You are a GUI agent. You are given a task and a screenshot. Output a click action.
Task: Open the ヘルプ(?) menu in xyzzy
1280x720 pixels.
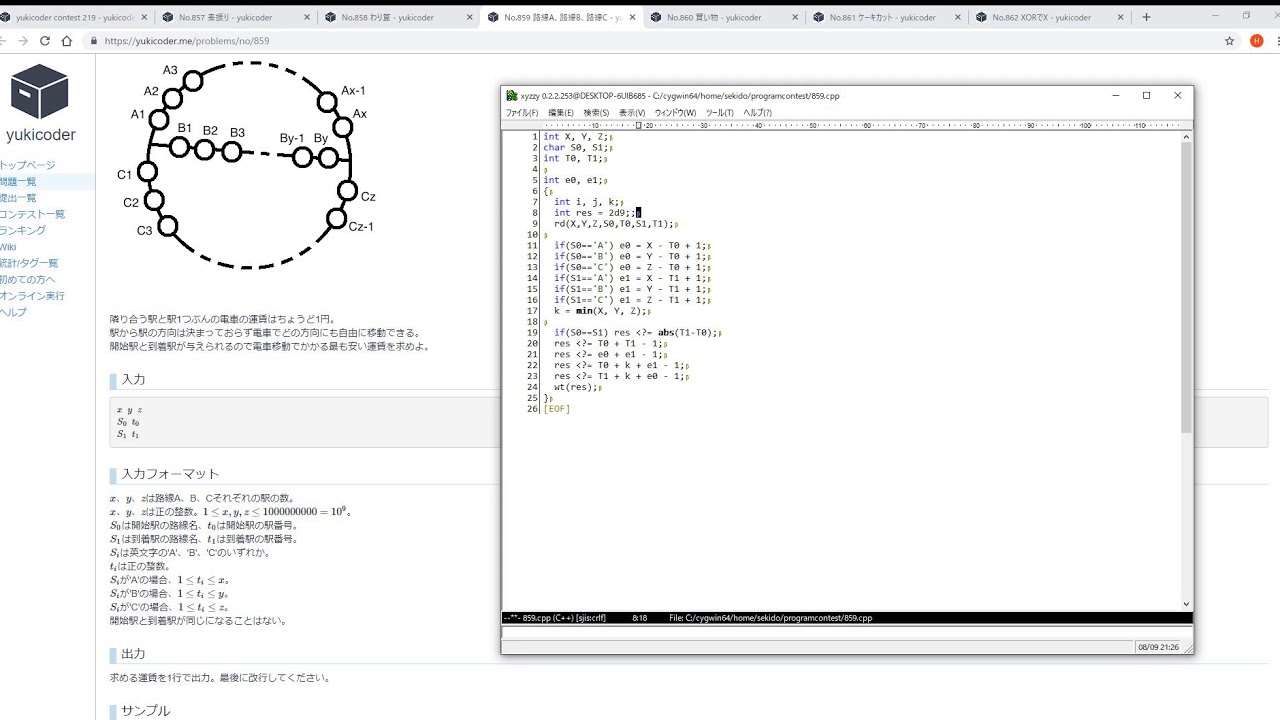757,113
